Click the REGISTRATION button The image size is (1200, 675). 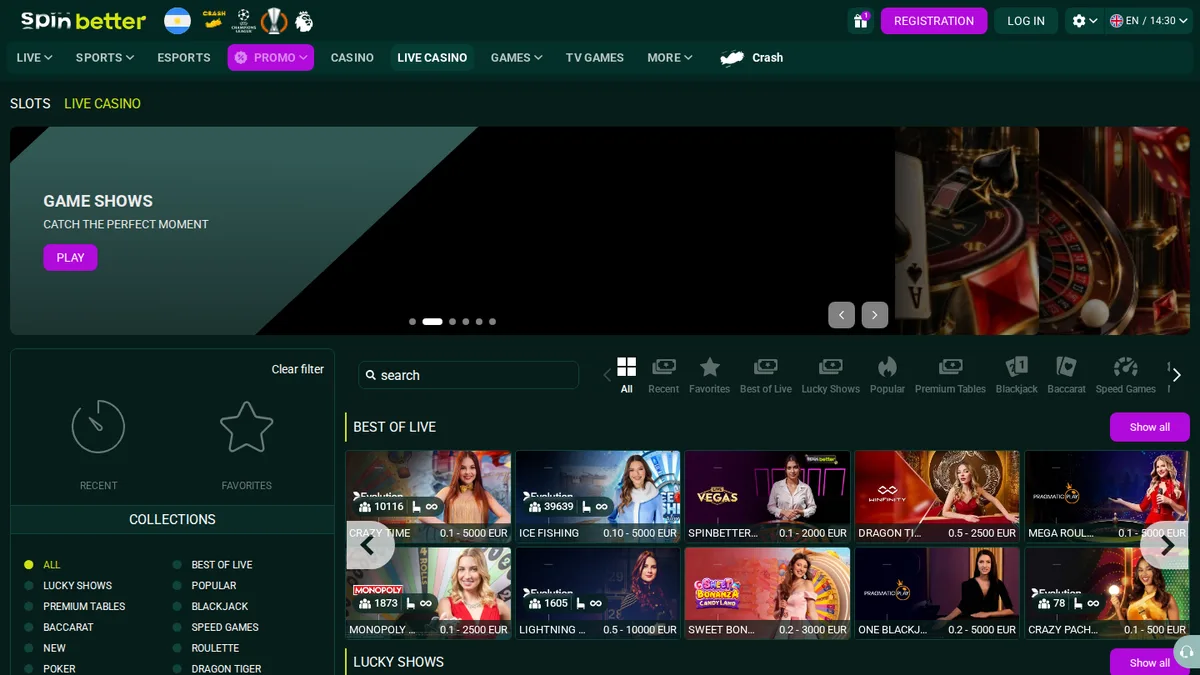(x=934, y=21)
